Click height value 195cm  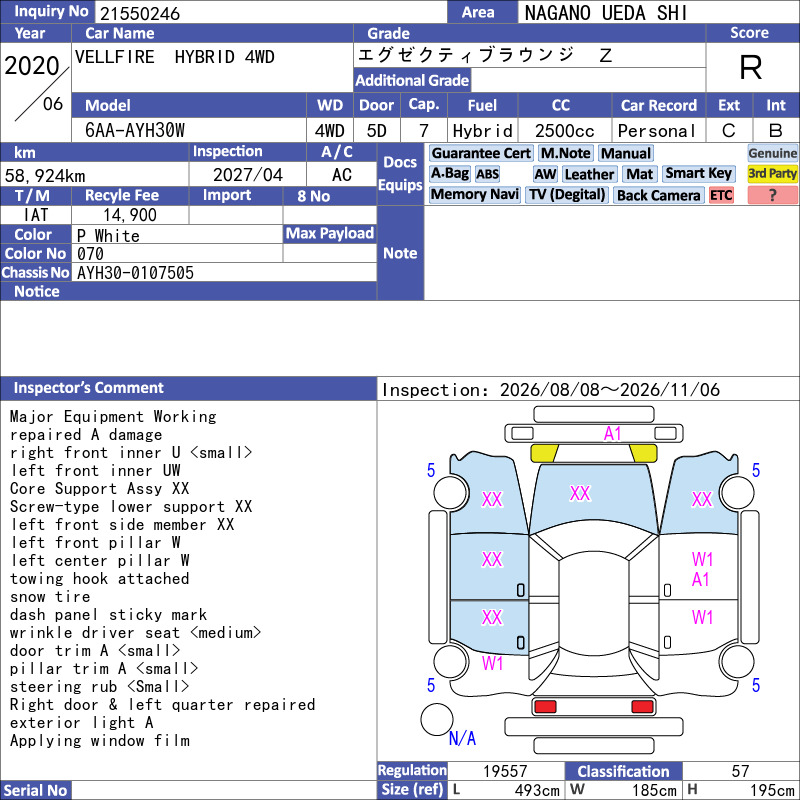[772, 790]
